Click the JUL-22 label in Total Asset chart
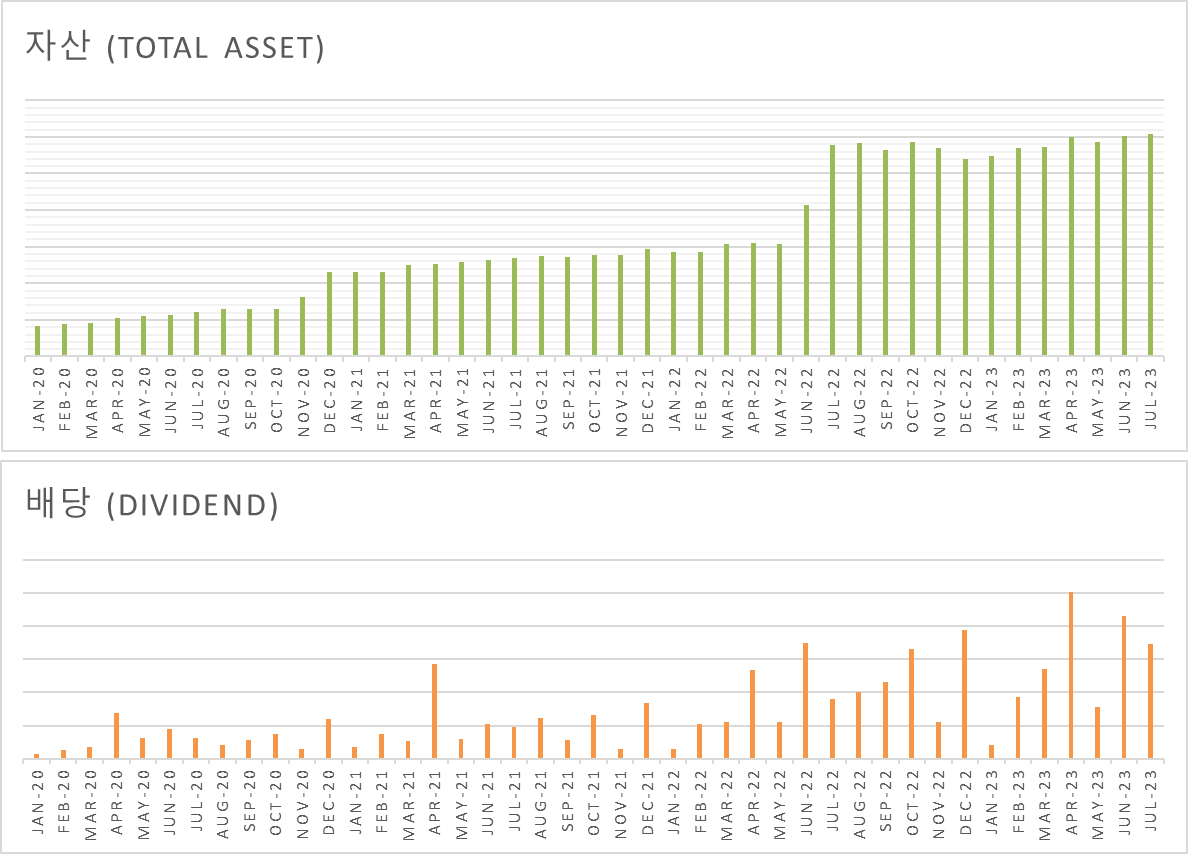Screen dimensions: 1188x854 (x=833, y=399)
